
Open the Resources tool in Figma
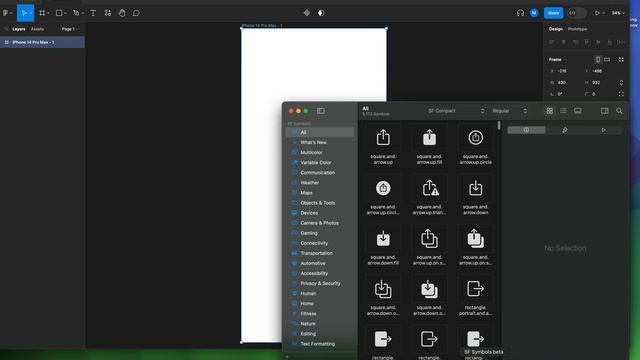107,13
